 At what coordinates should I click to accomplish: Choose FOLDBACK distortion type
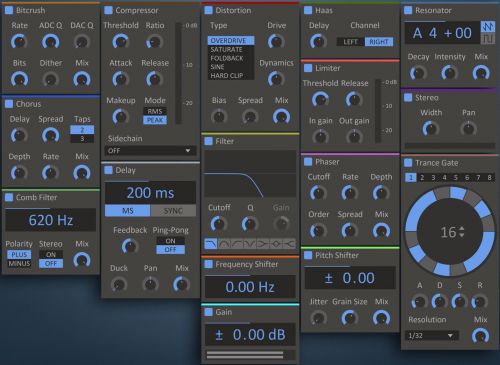[231, 58]
